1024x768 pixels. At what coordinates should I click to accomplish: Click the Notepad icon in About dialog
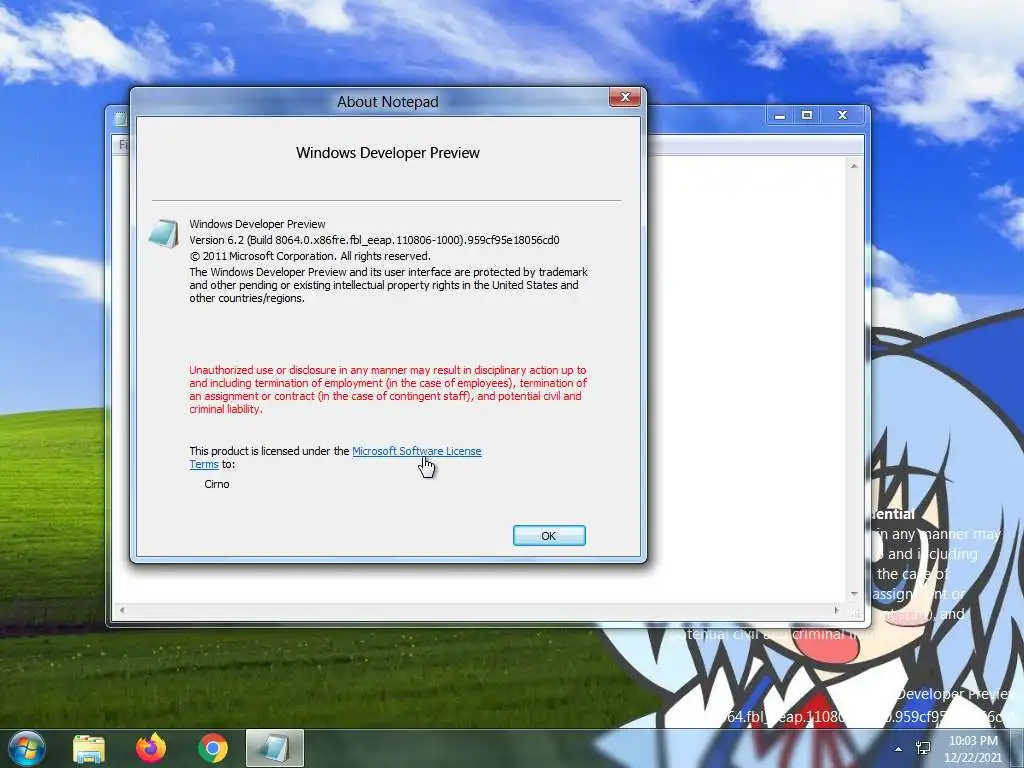(163, 234)
